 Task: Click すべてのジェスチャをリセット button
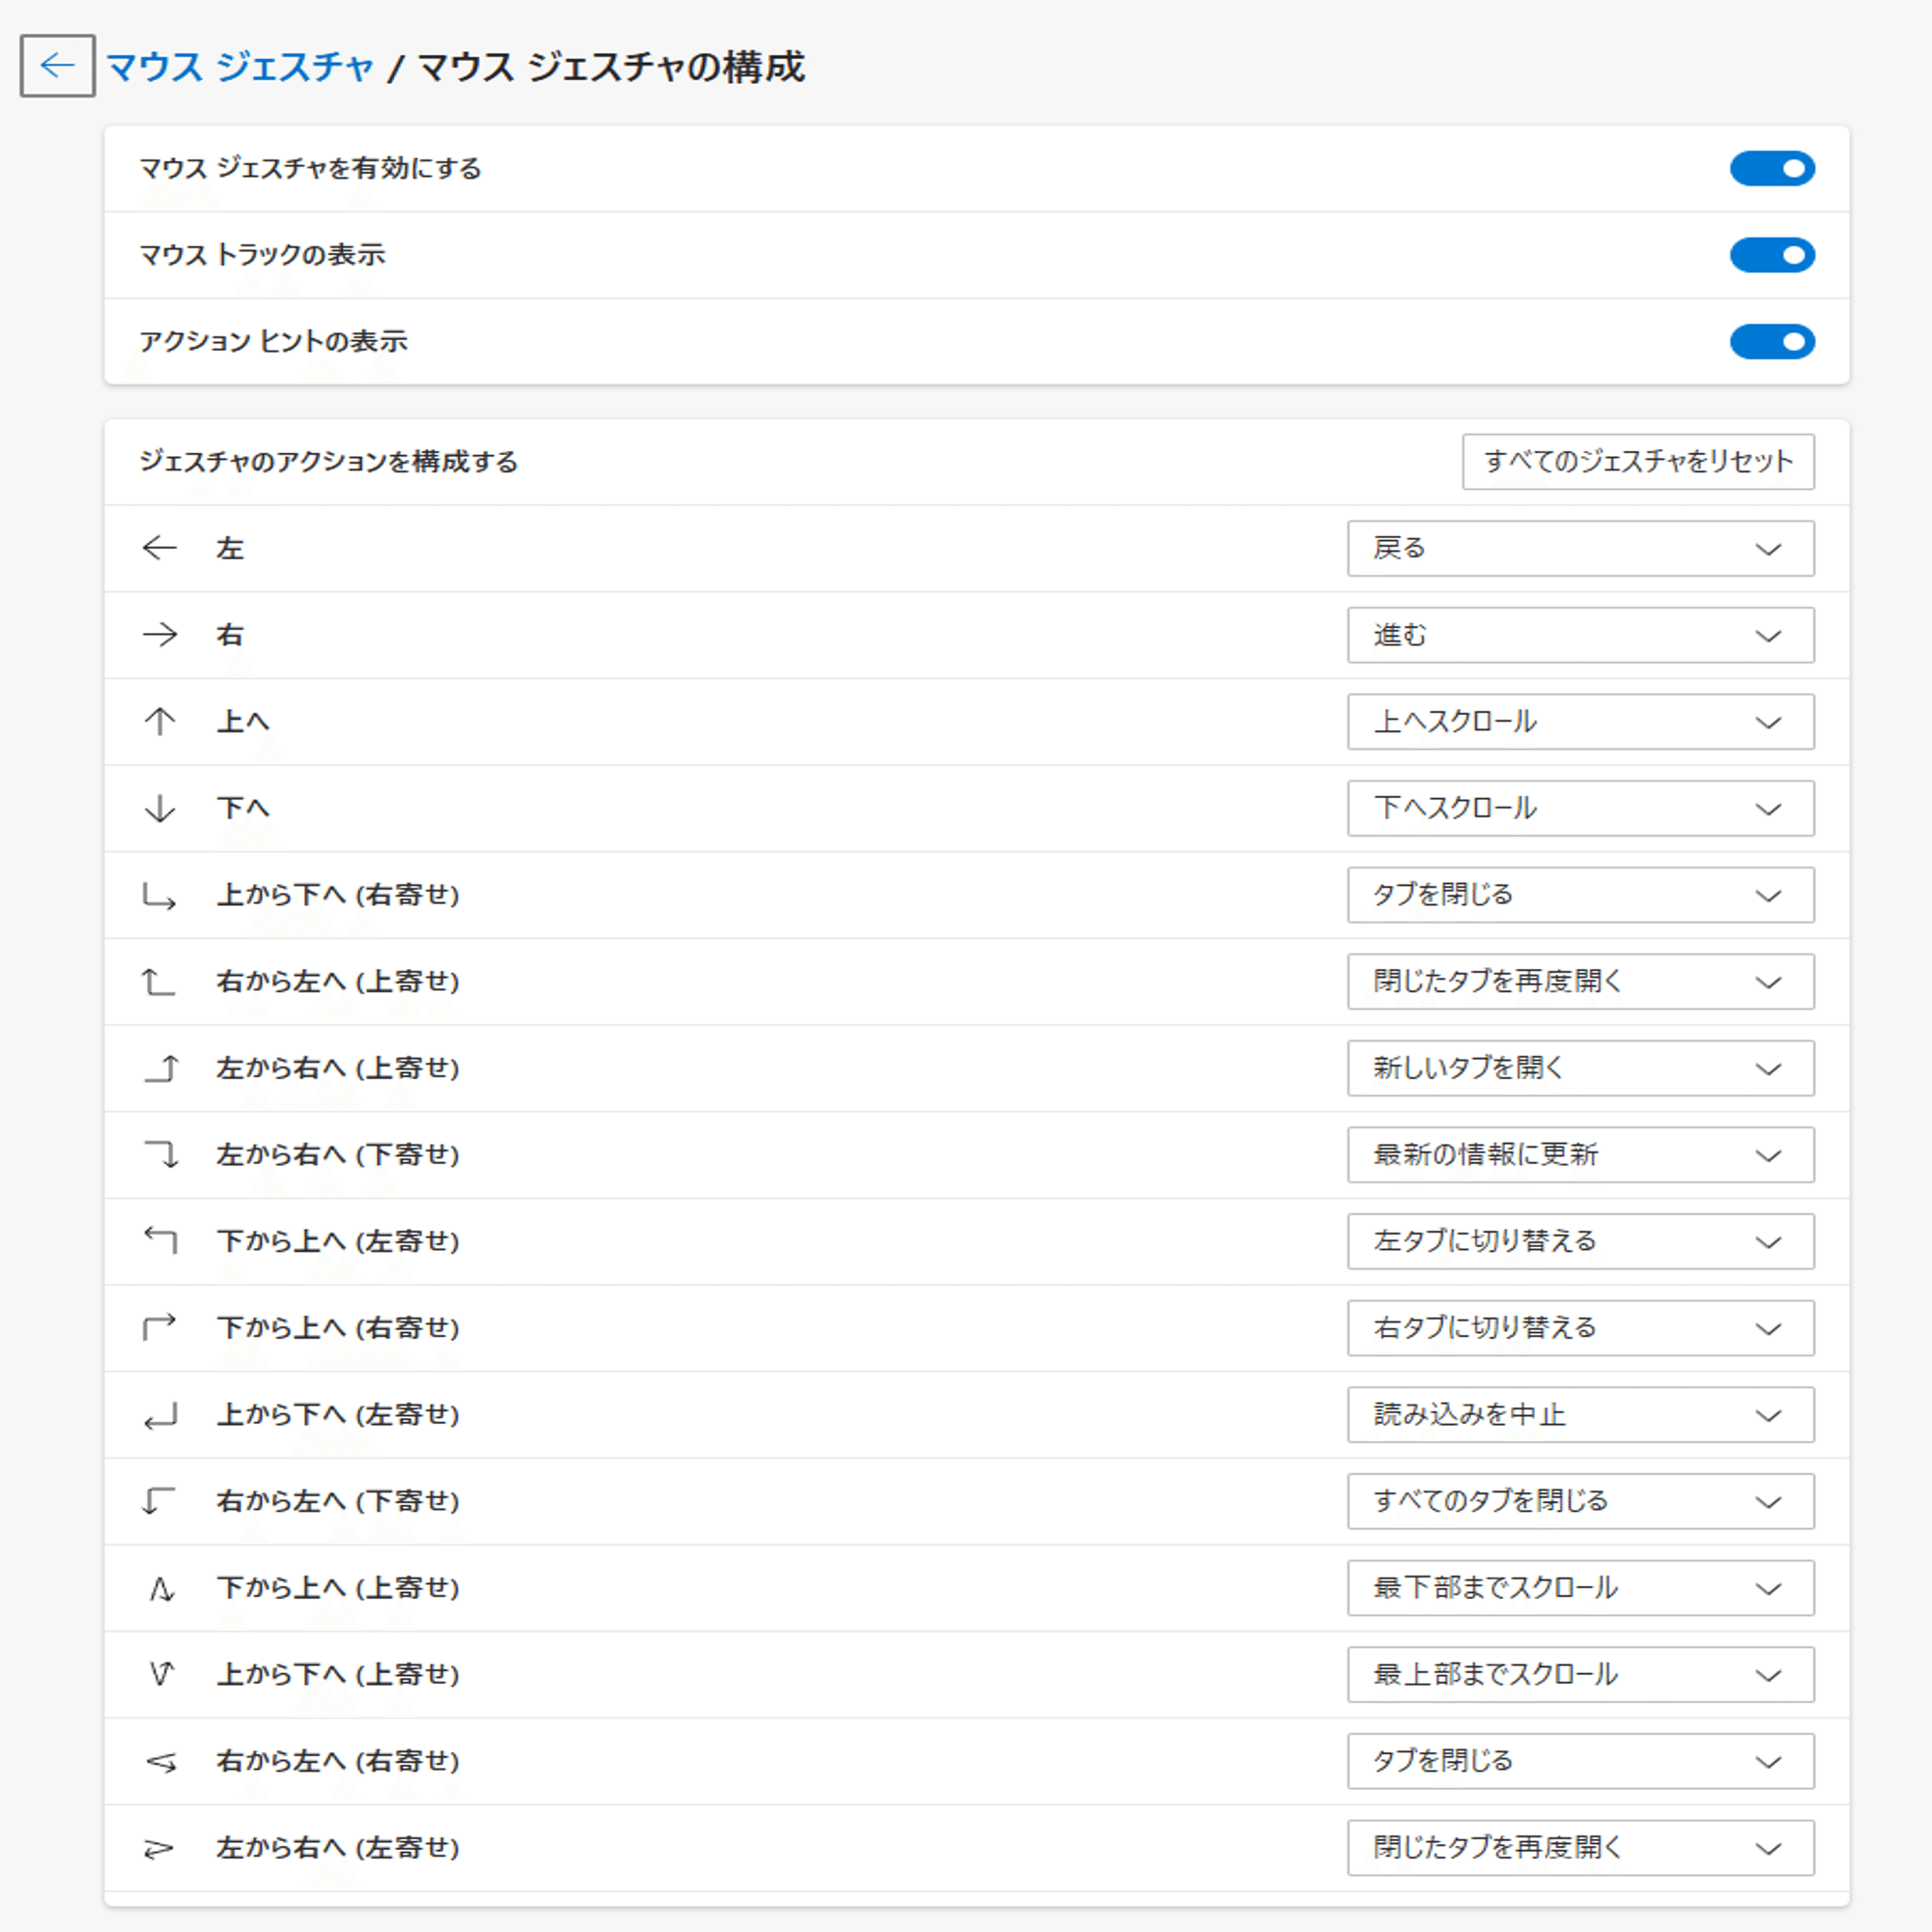coord(1637,461)
